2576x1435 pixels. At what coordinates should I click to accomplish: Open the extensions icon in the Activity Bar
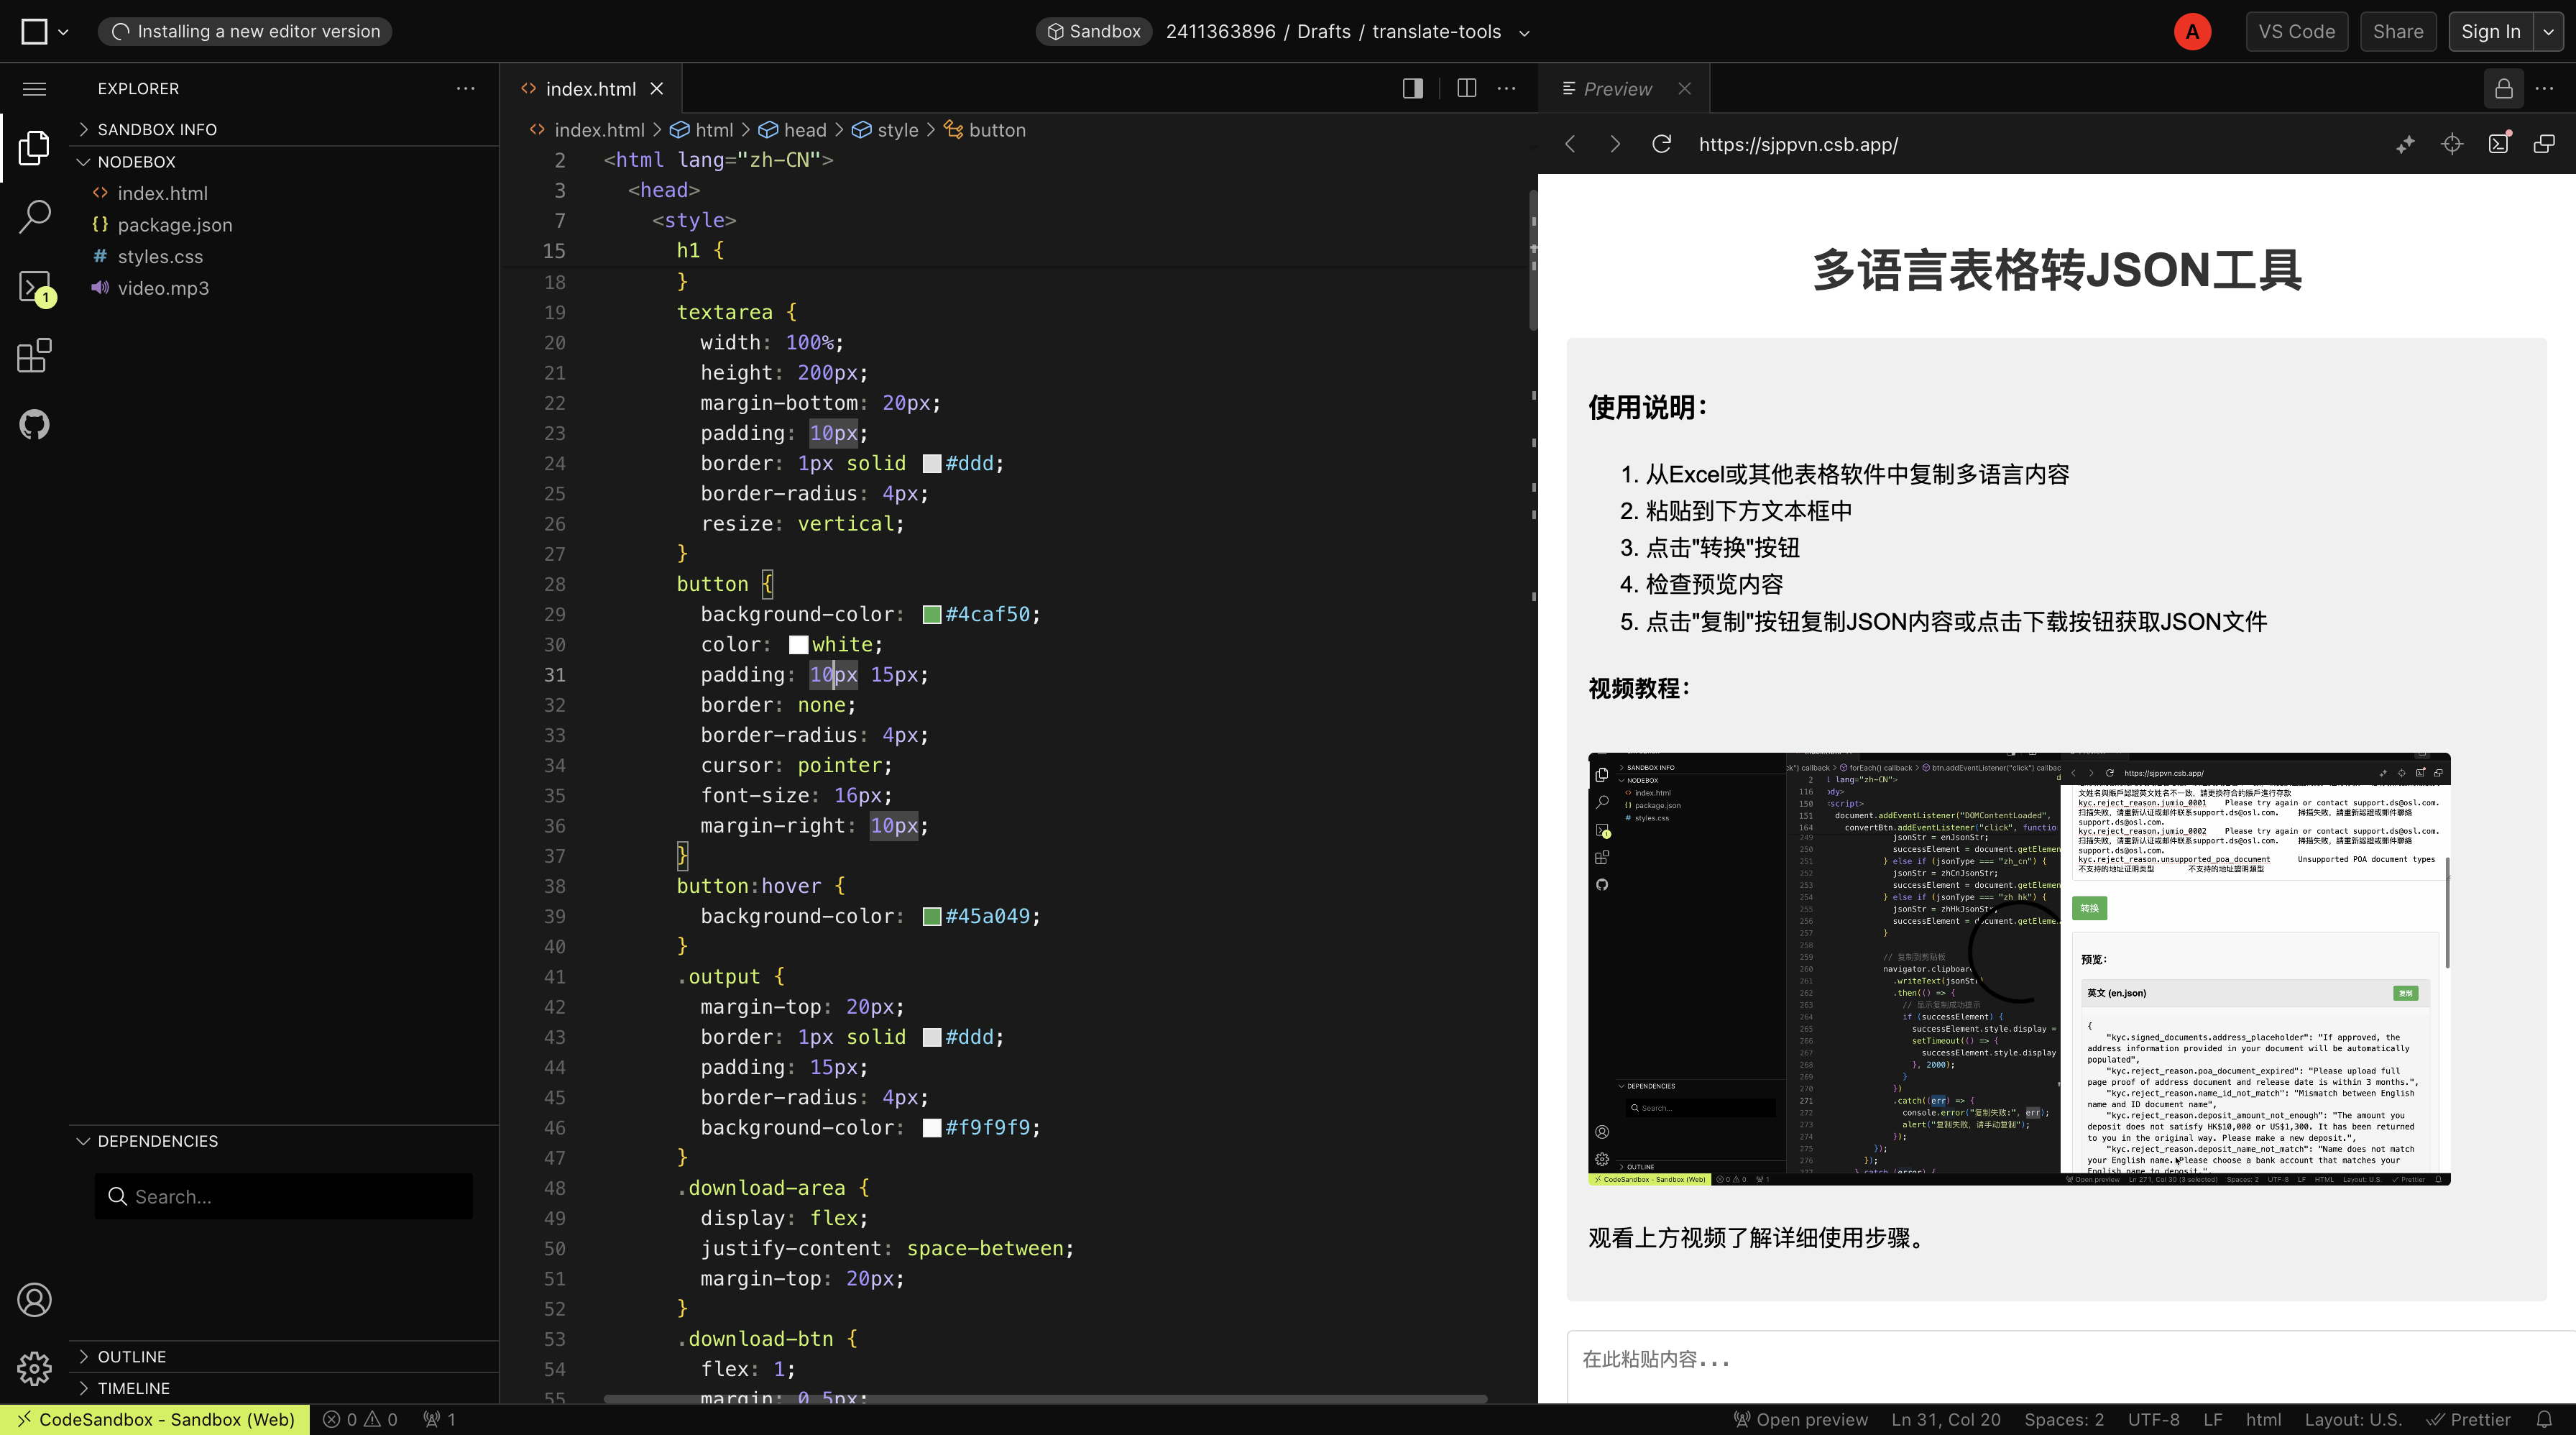coord(34,355)
